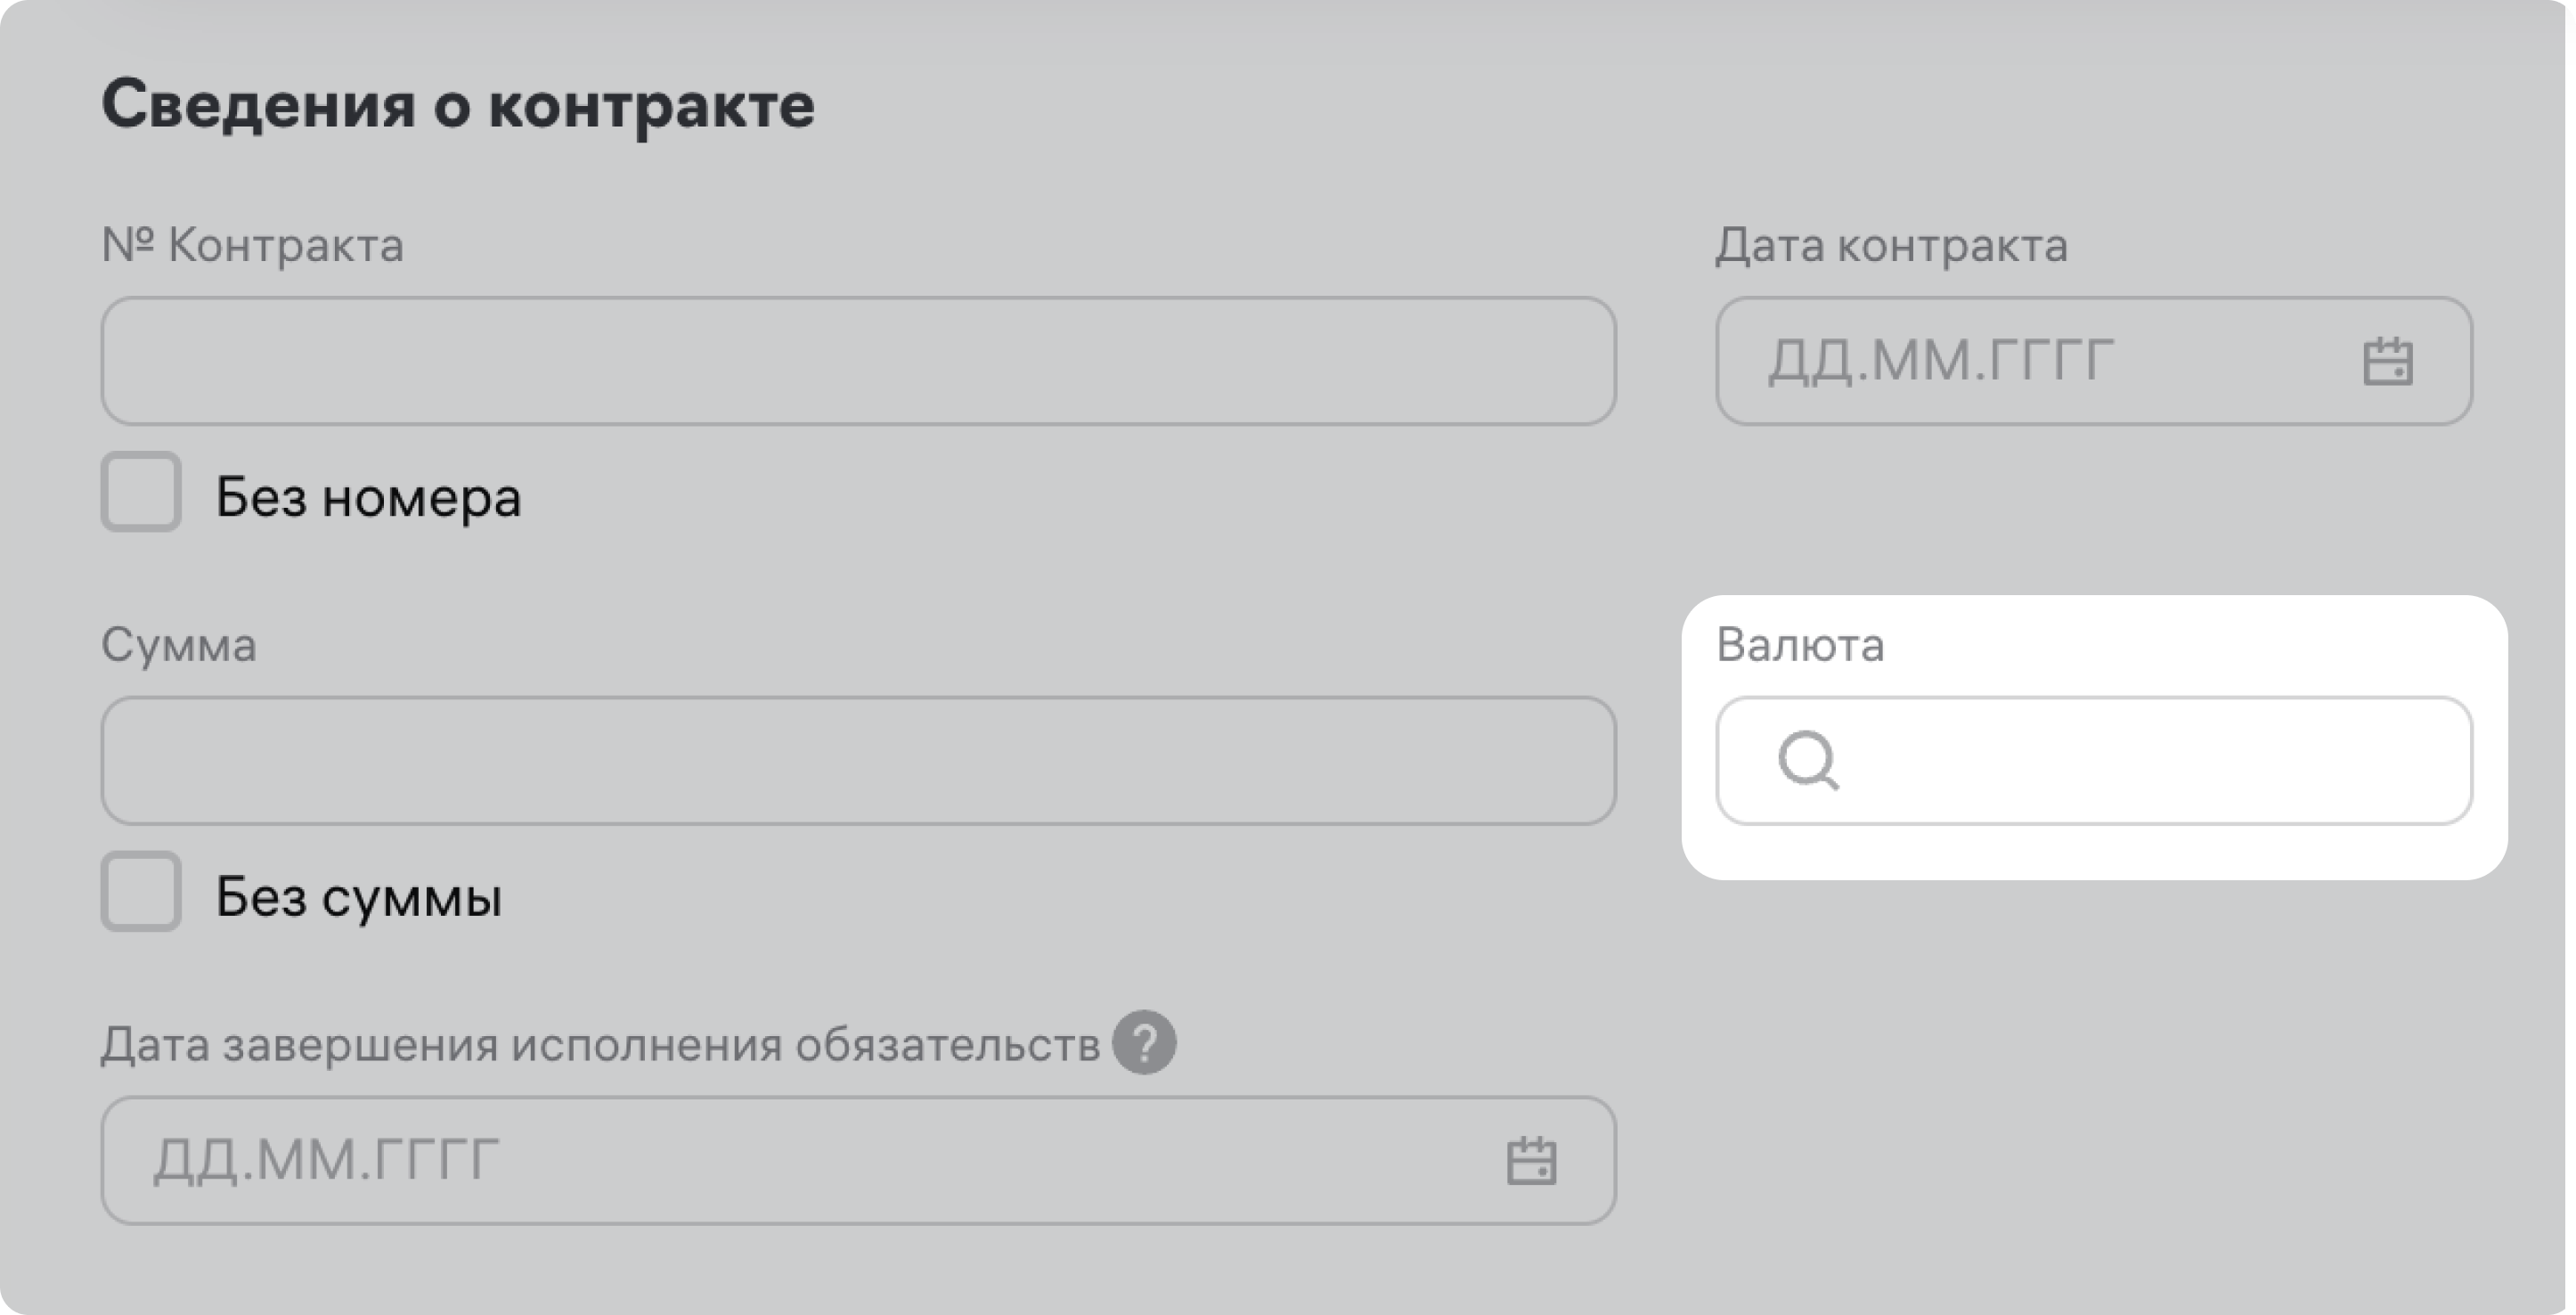Viewport: 2576px width, 1315px height.
Task: Click the question mark help icon
Action: [x=1144, y=1043]
